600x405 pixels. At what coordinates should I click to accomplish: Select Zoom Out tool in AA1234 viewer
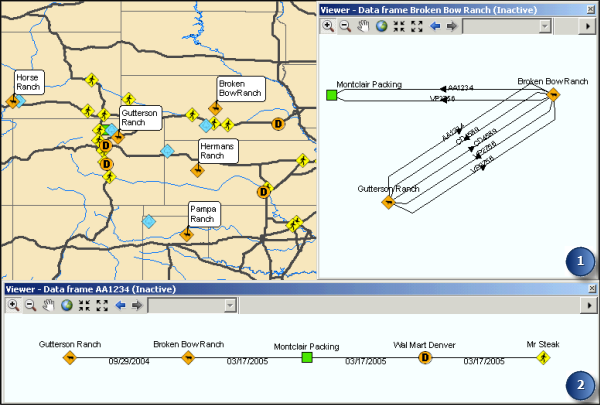[x=30, y=305]
